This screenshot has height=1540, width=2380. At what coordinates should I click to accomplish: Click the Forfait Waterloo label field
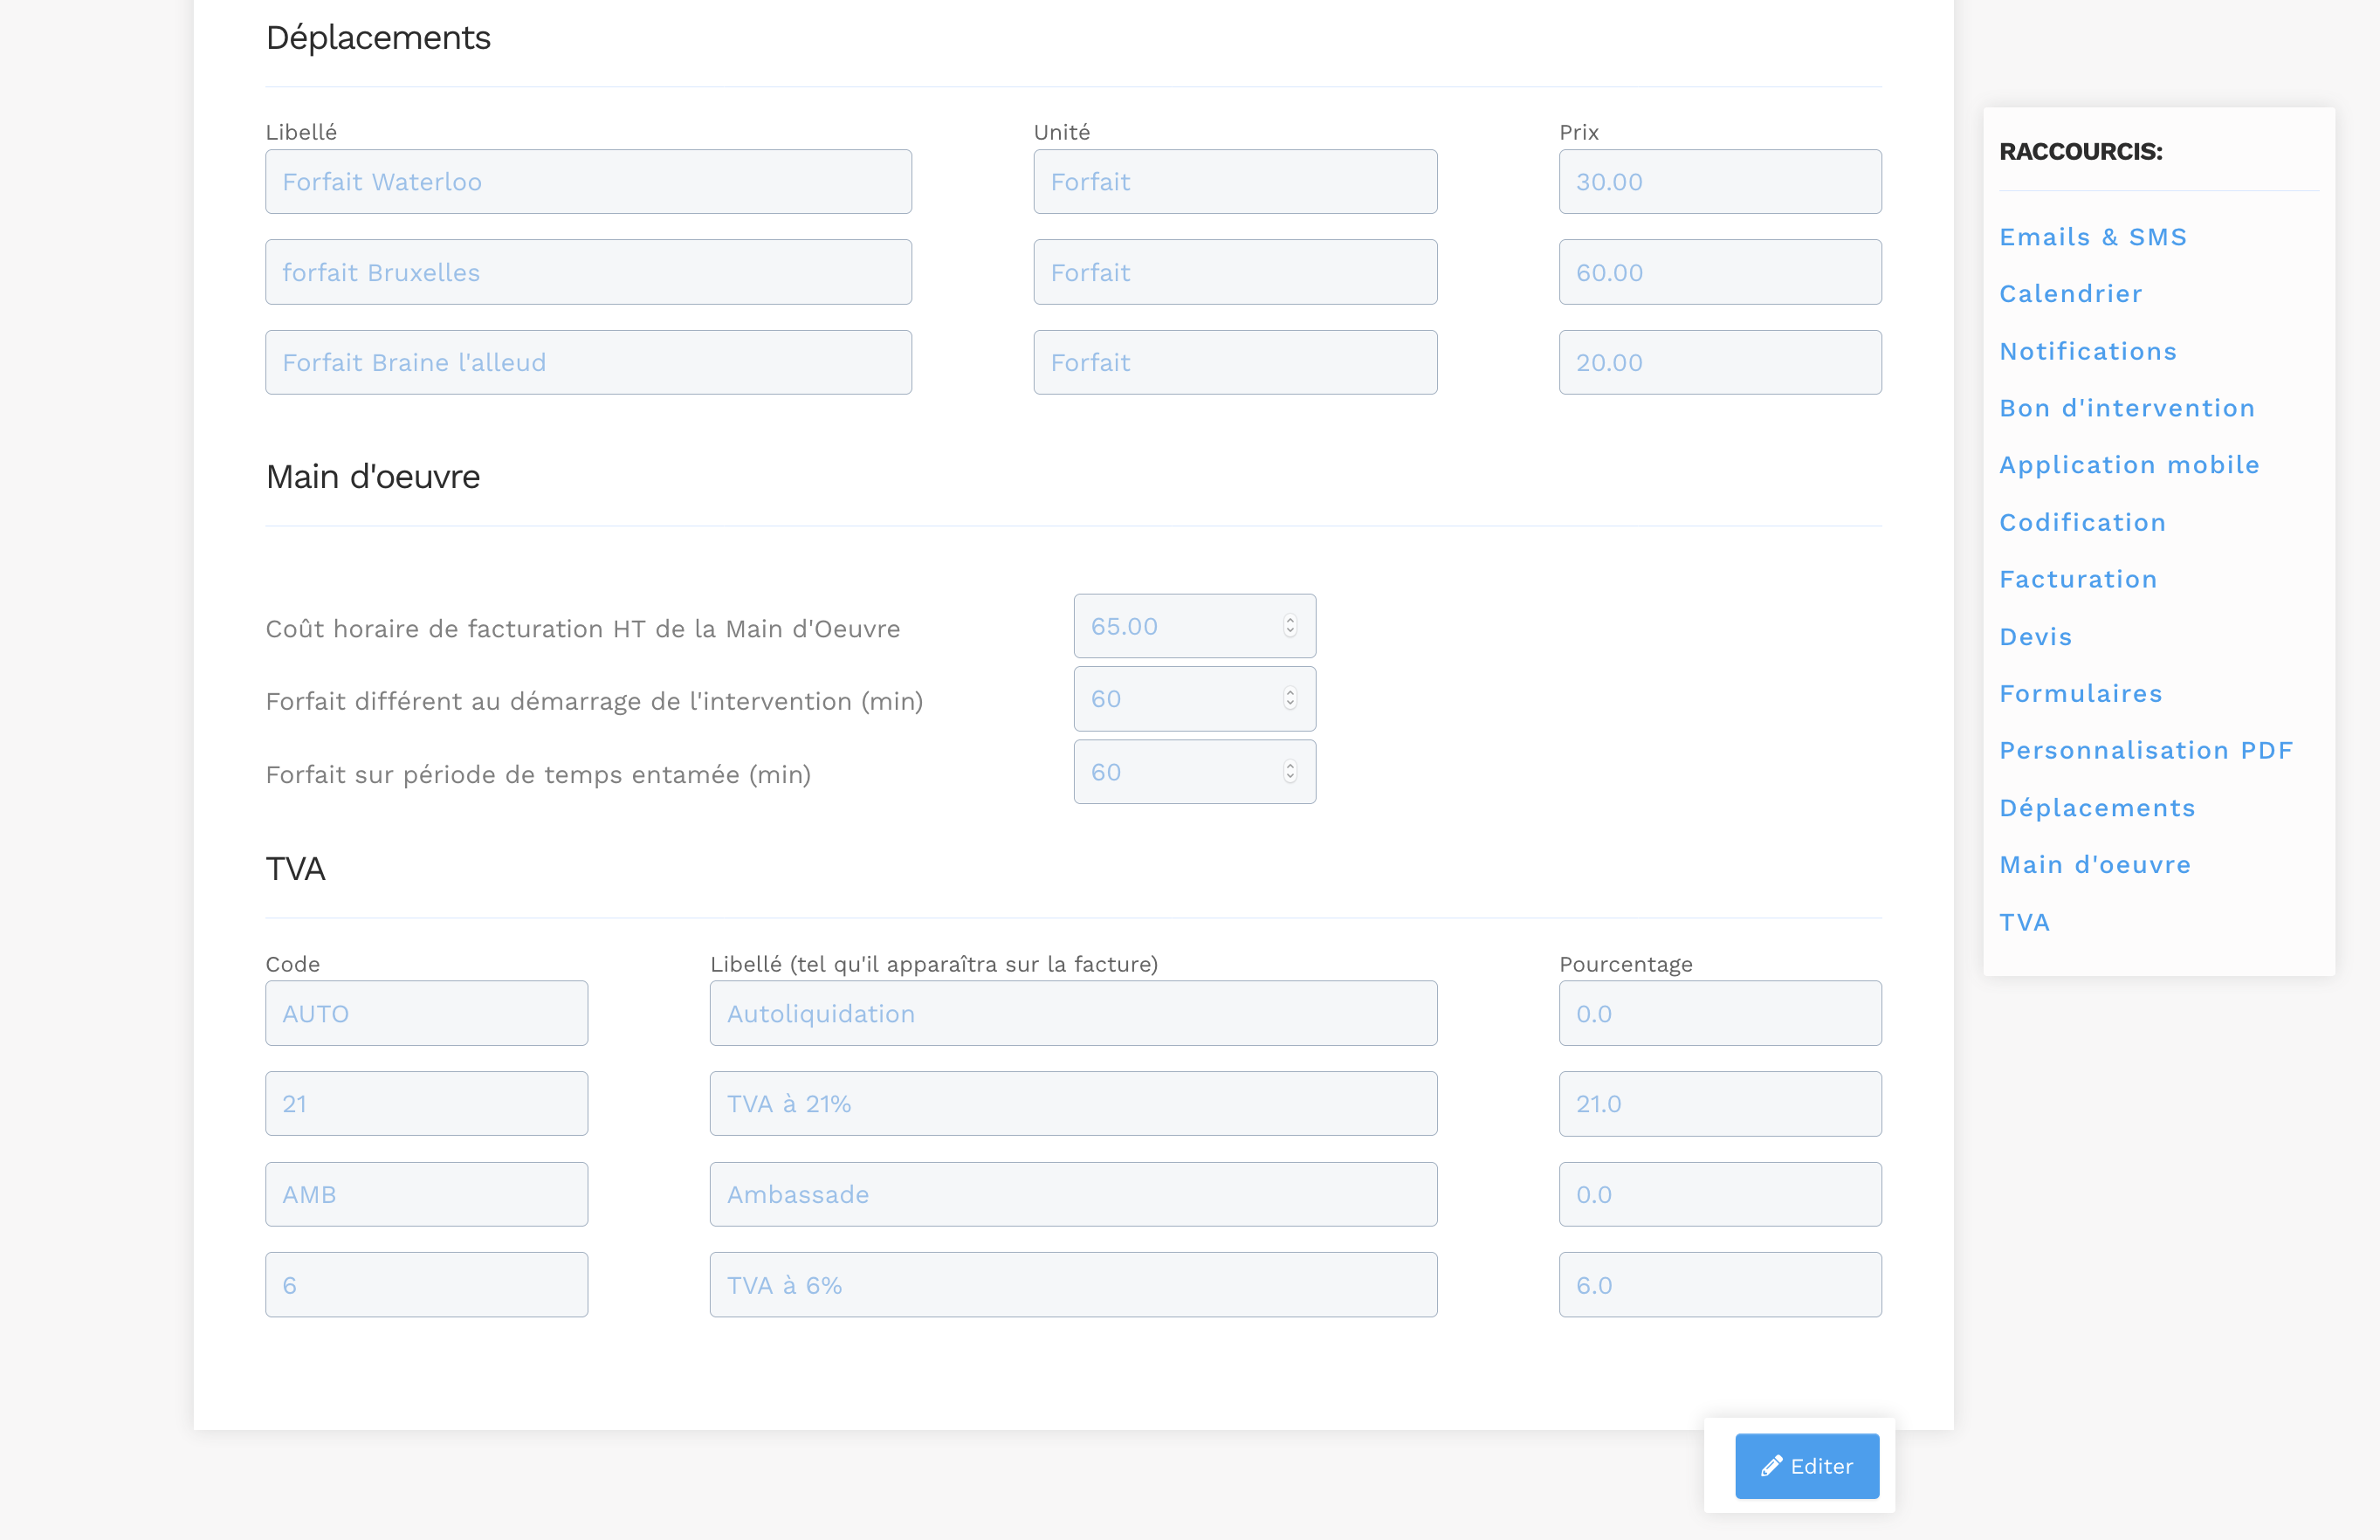[588, 182]
